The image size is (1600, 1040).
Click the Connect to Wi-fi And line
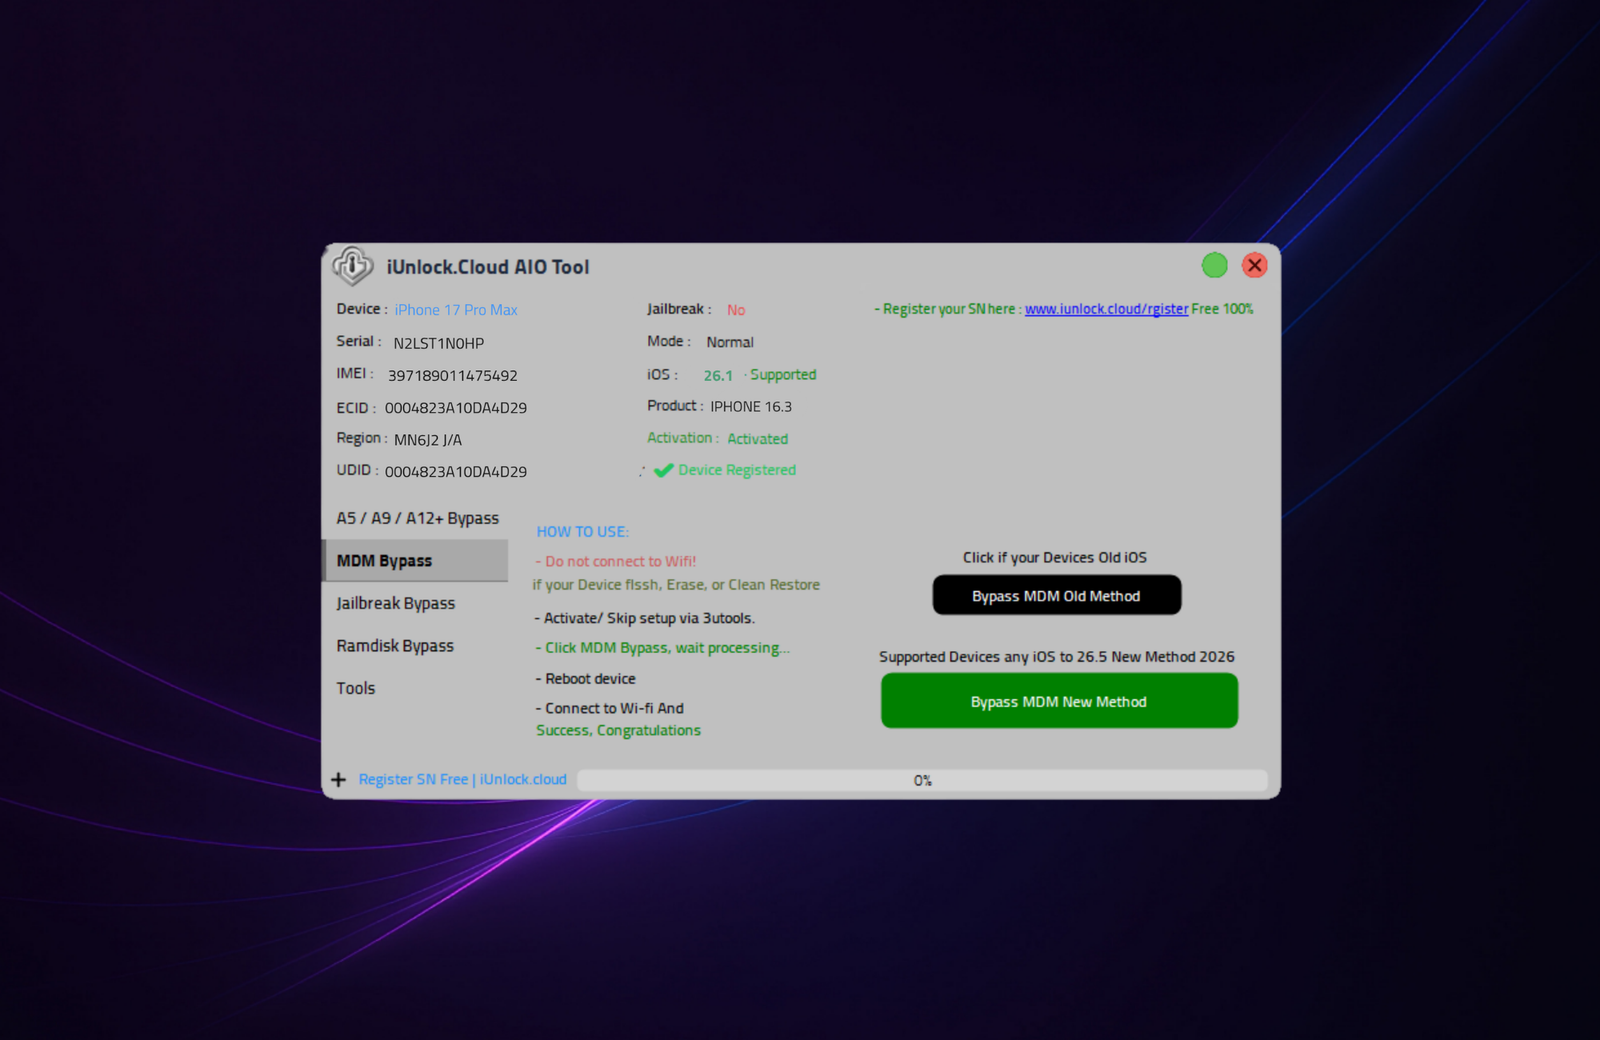click(x=610, y=708)
